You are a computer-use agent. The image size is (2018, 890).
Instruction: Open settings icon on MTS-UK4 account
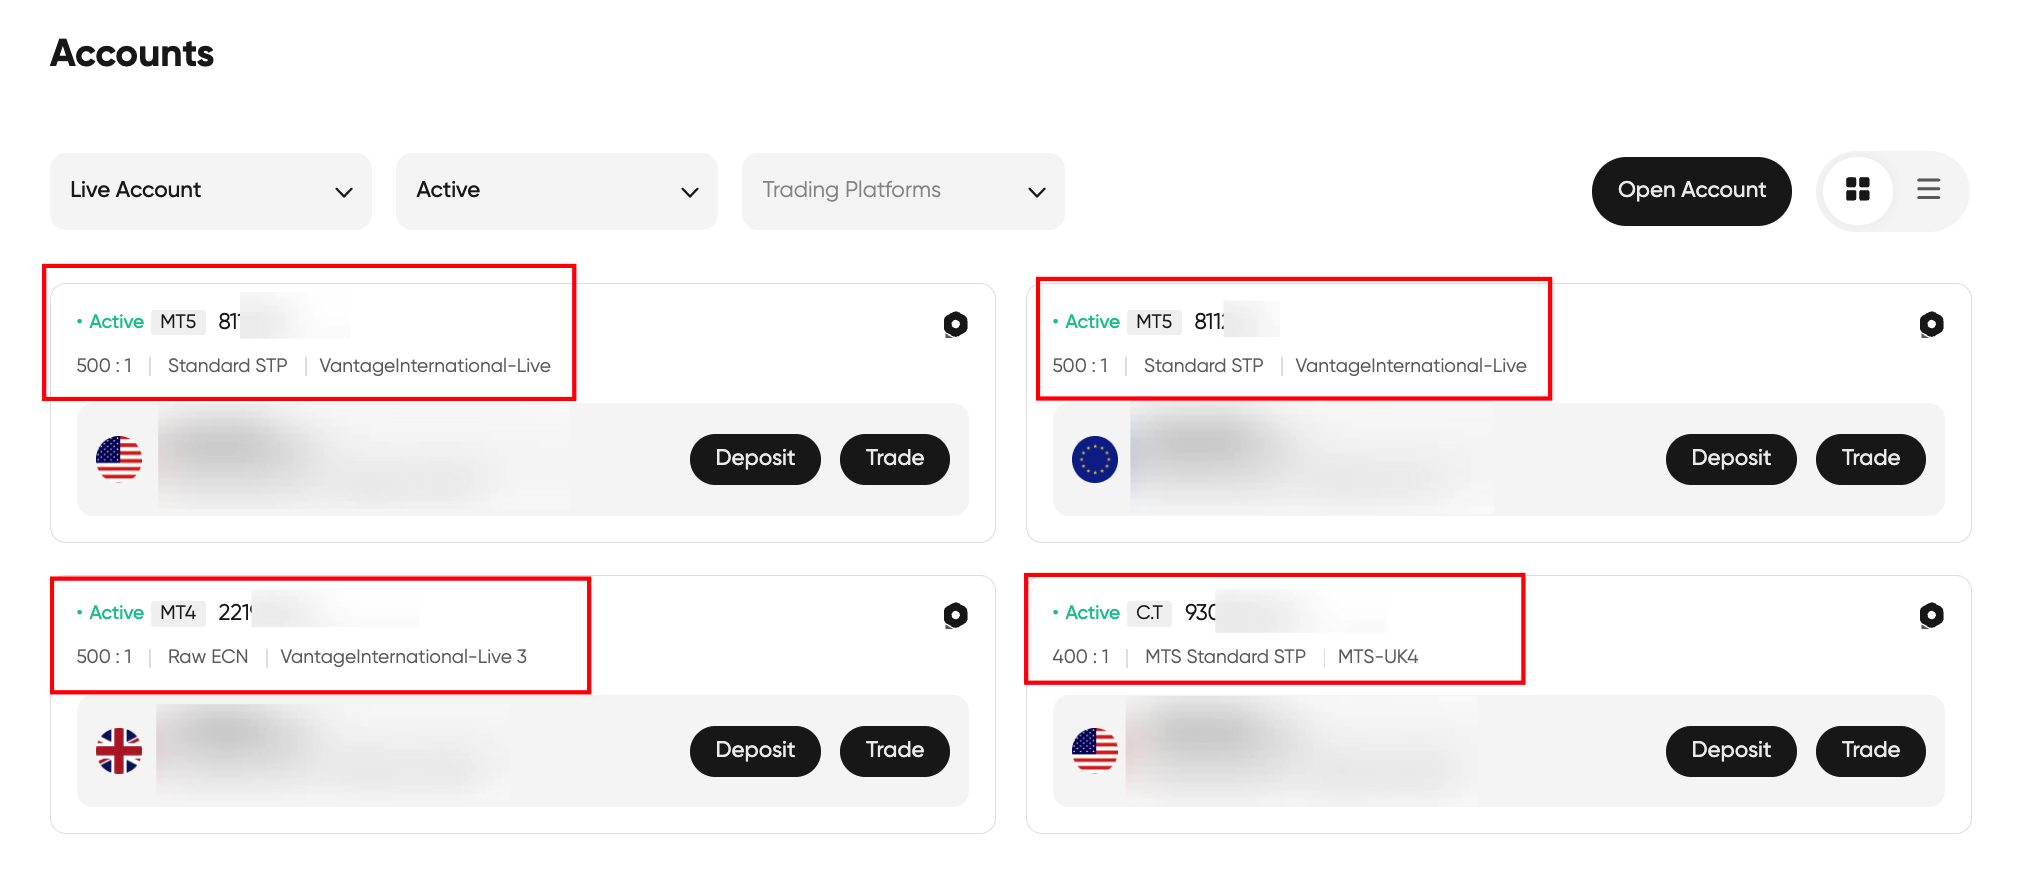tap(1931, 615)
